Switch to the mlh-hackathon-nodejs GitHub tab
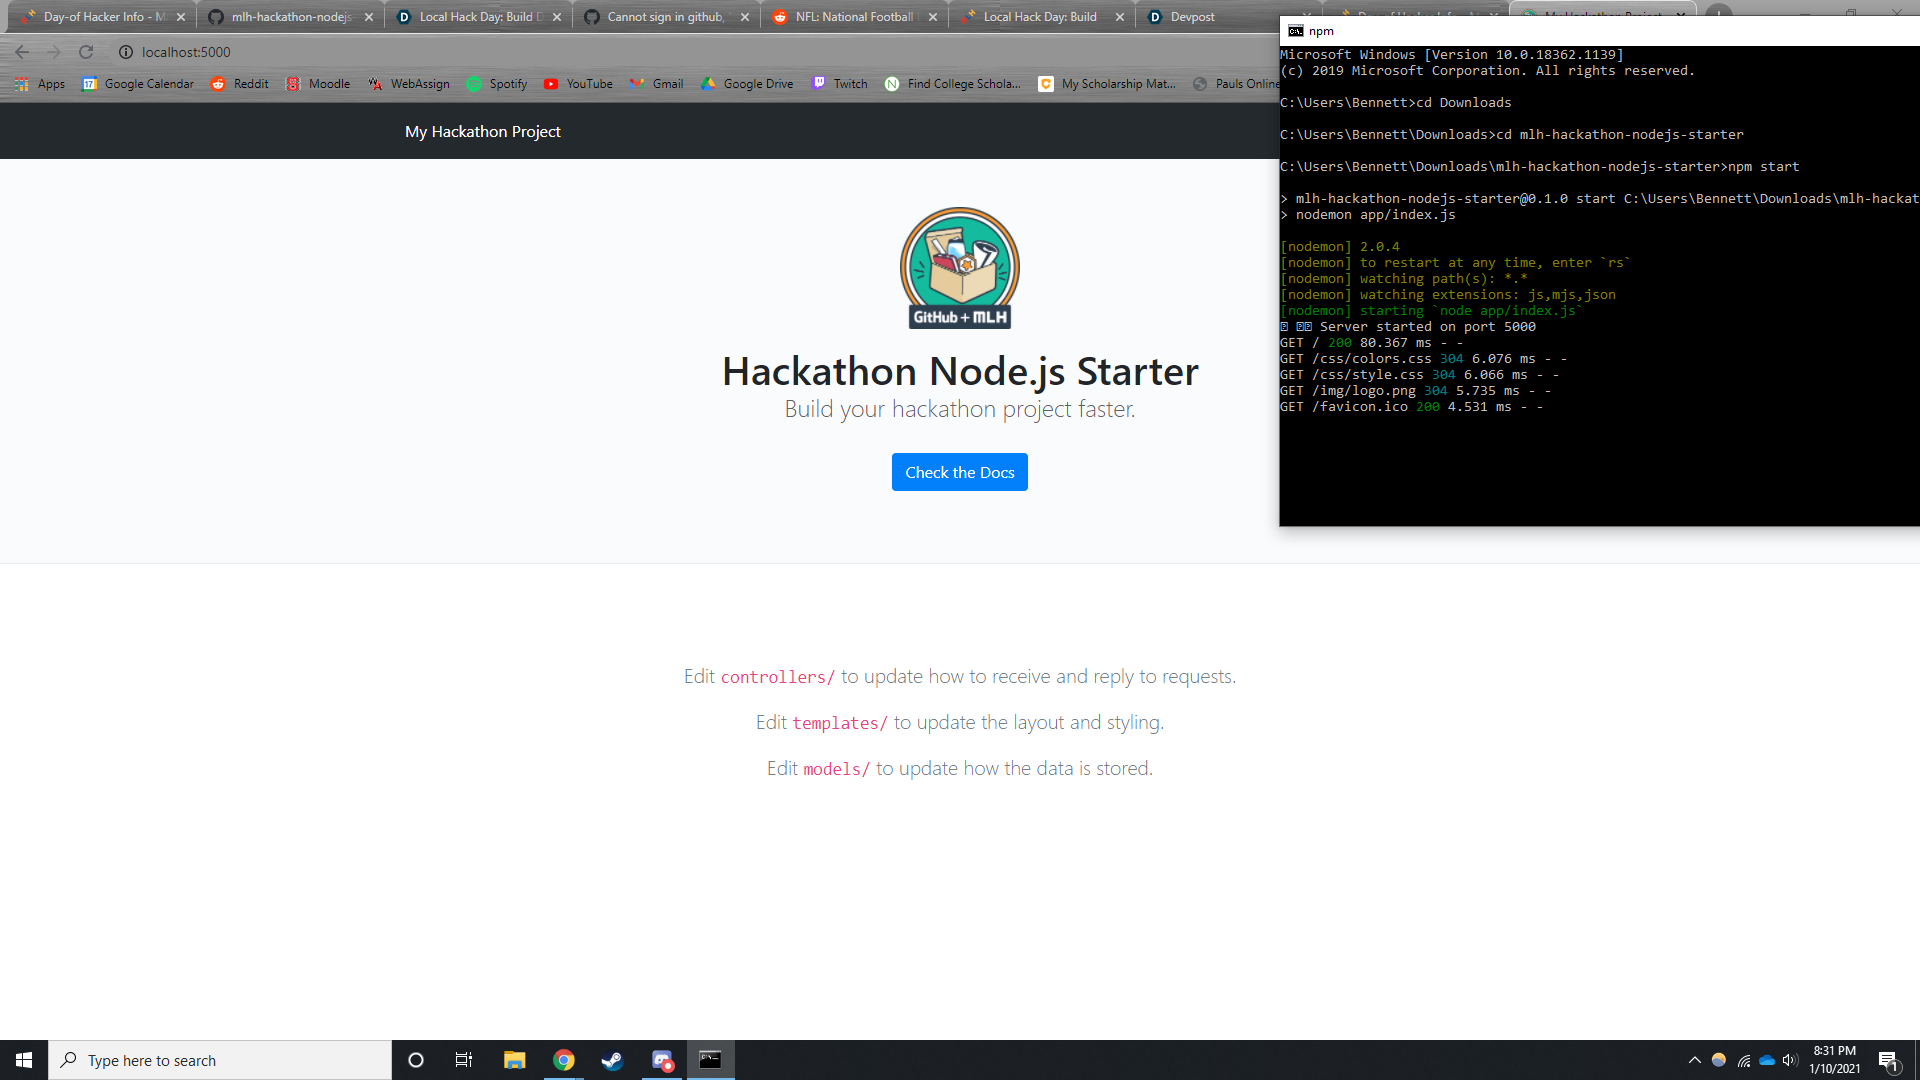Viewport: 1920px width, 1080px height. point(290,17)
